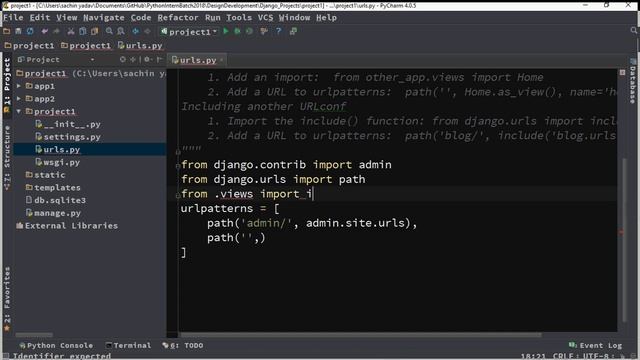Open the Terminal tool window
Screen dimensions: 640x360
tap(128, 345)
